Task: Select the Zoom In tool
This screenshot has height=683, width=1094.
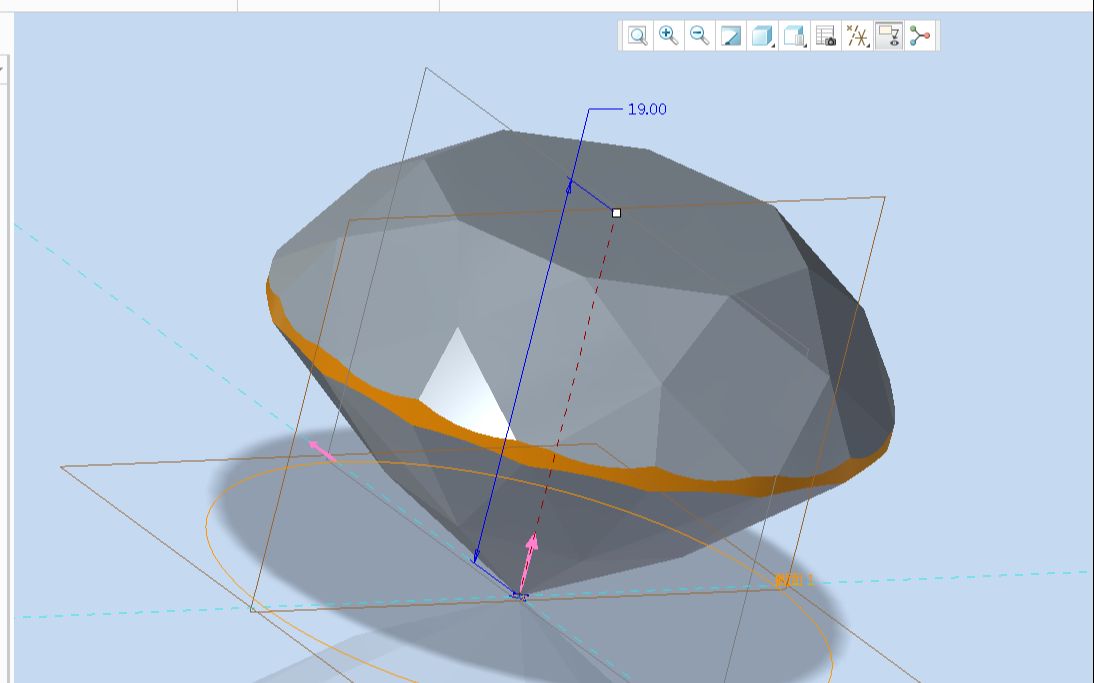Action: (x=667, y=34)
